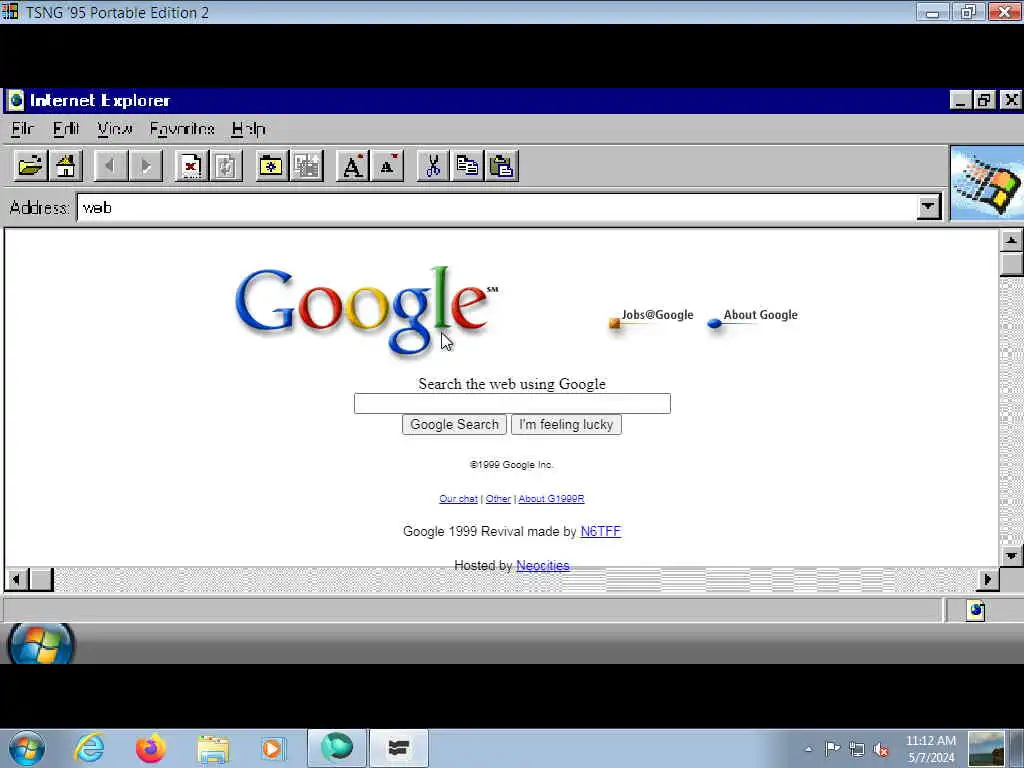Show hidden tray icons arrow

point(808,749)
